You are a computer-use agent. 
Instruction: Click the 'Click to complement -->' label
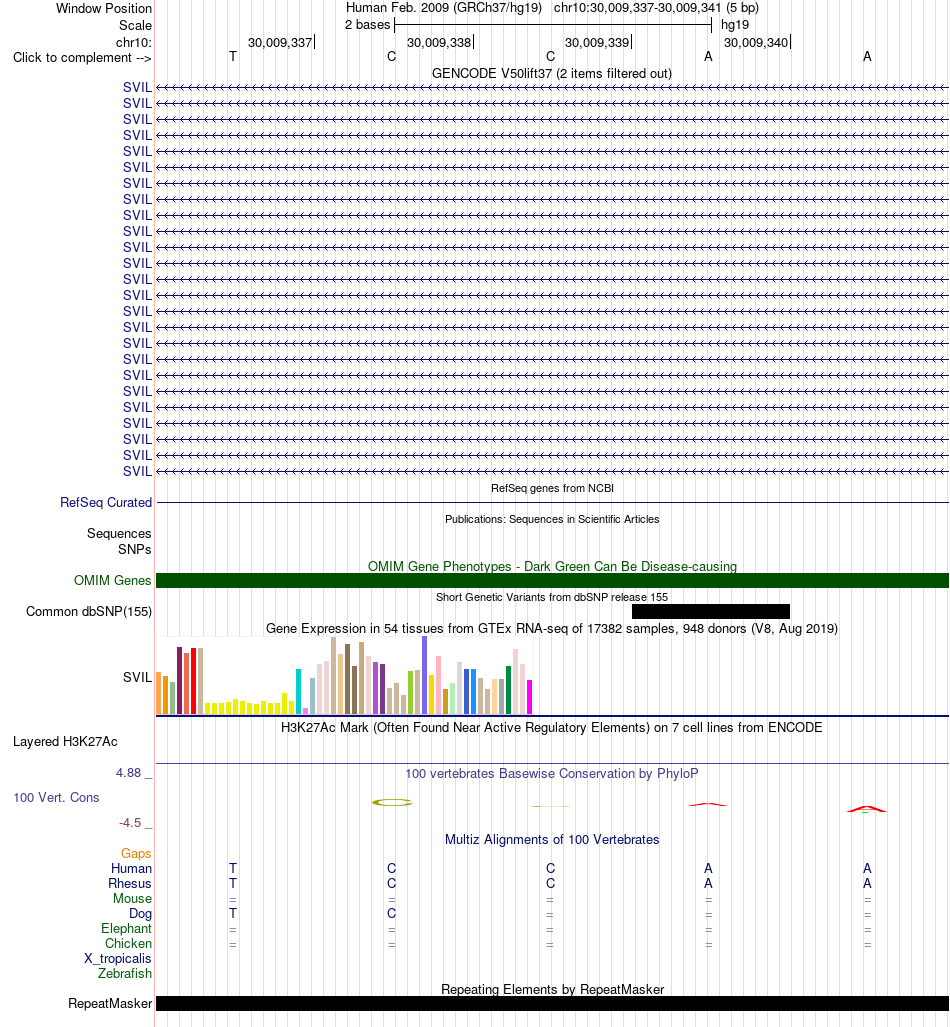click(x=82, y=58)
